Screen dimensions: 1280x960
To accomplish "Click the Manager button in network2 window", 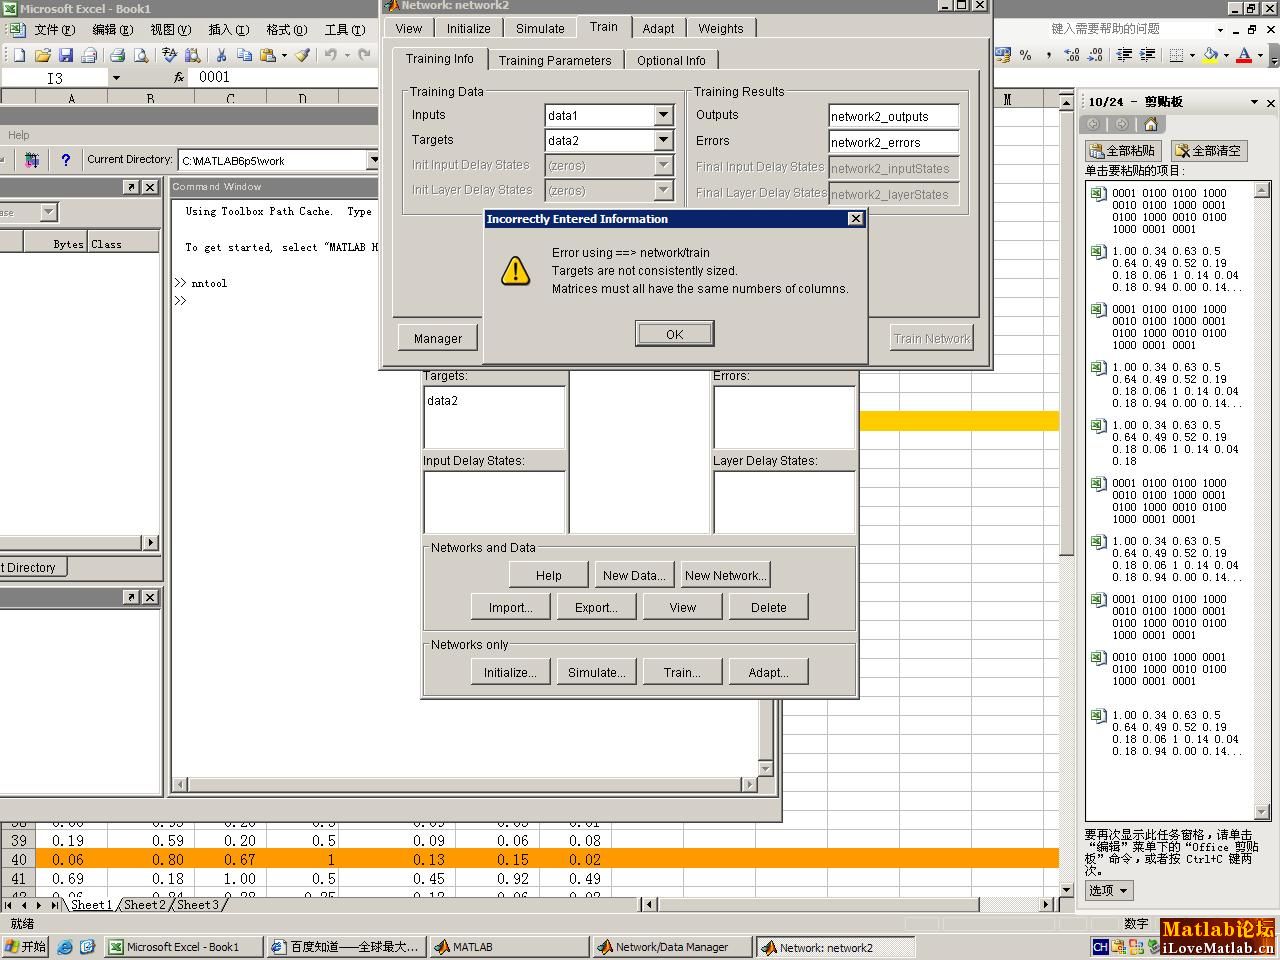I will click(x=438, y=338).
